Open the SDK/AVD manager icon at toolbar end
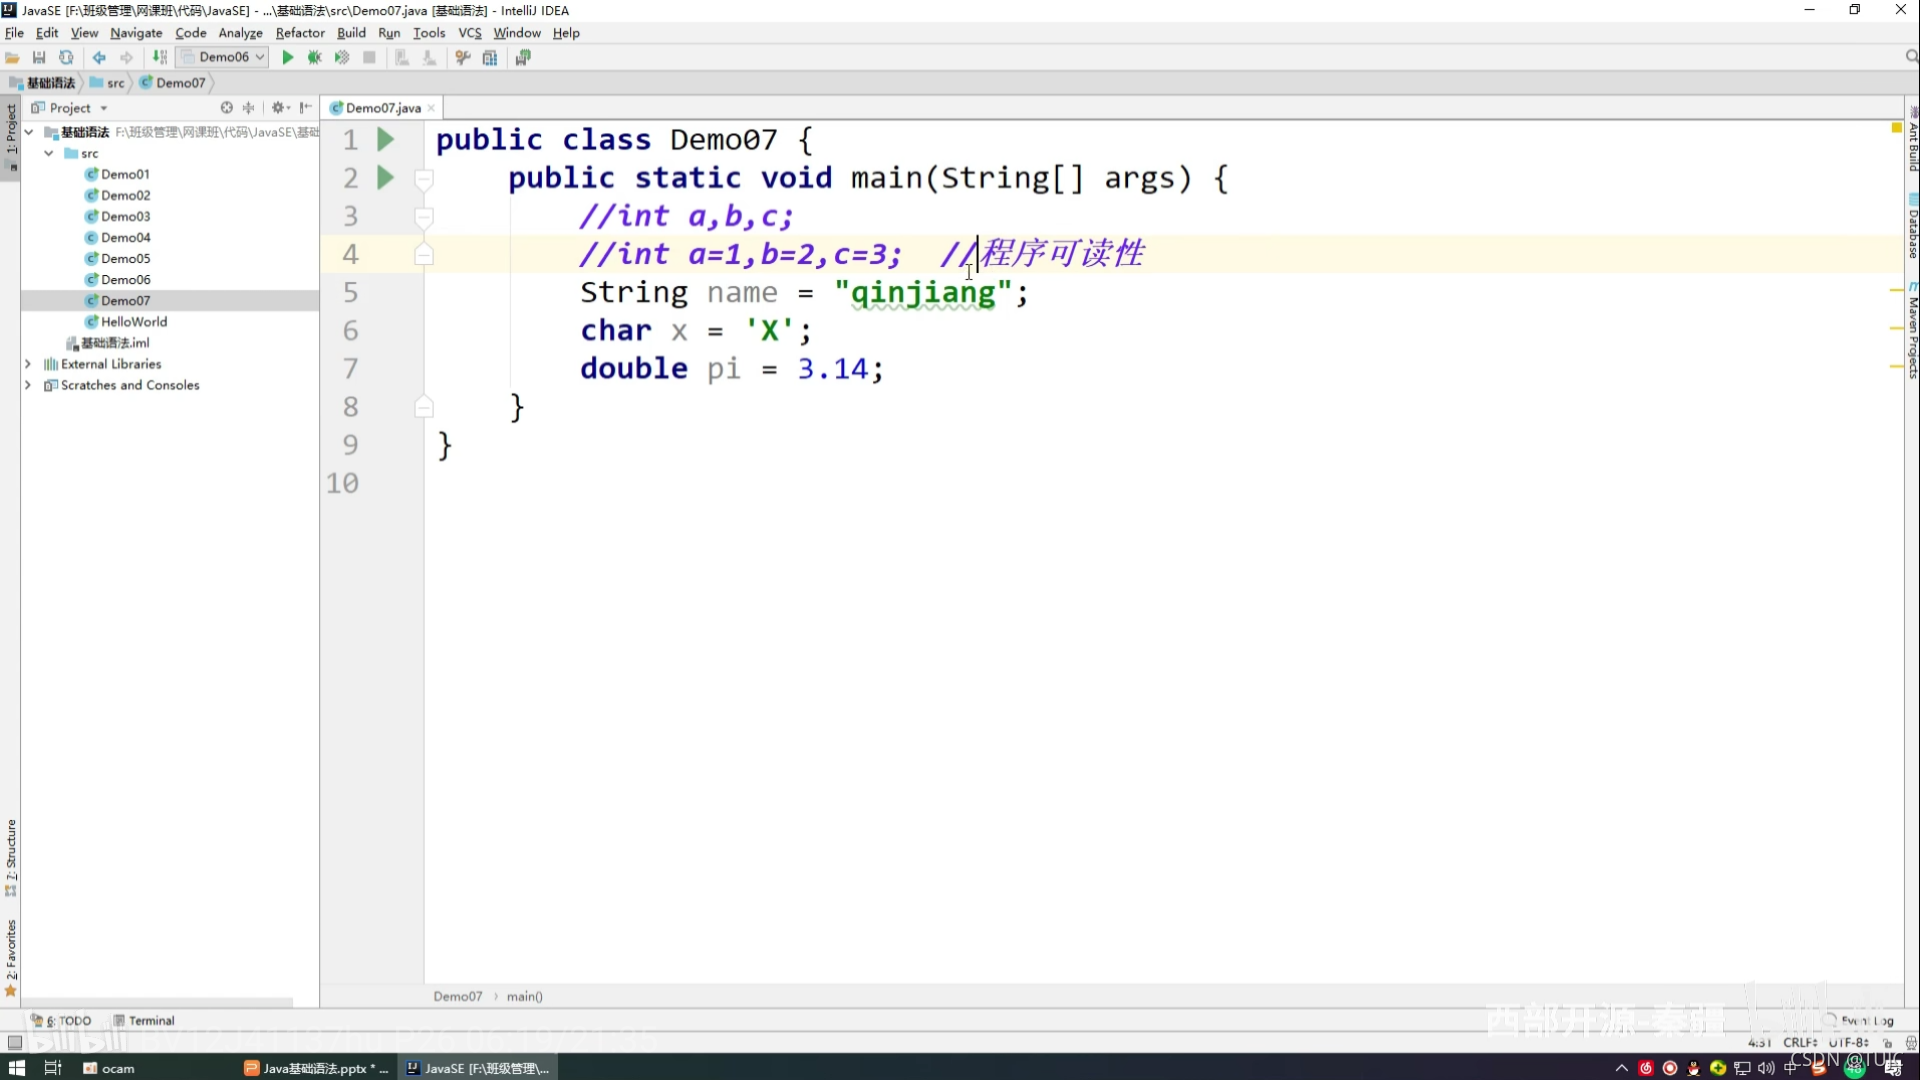The height and width of the screenshot is (1080, 1920). 523,58
